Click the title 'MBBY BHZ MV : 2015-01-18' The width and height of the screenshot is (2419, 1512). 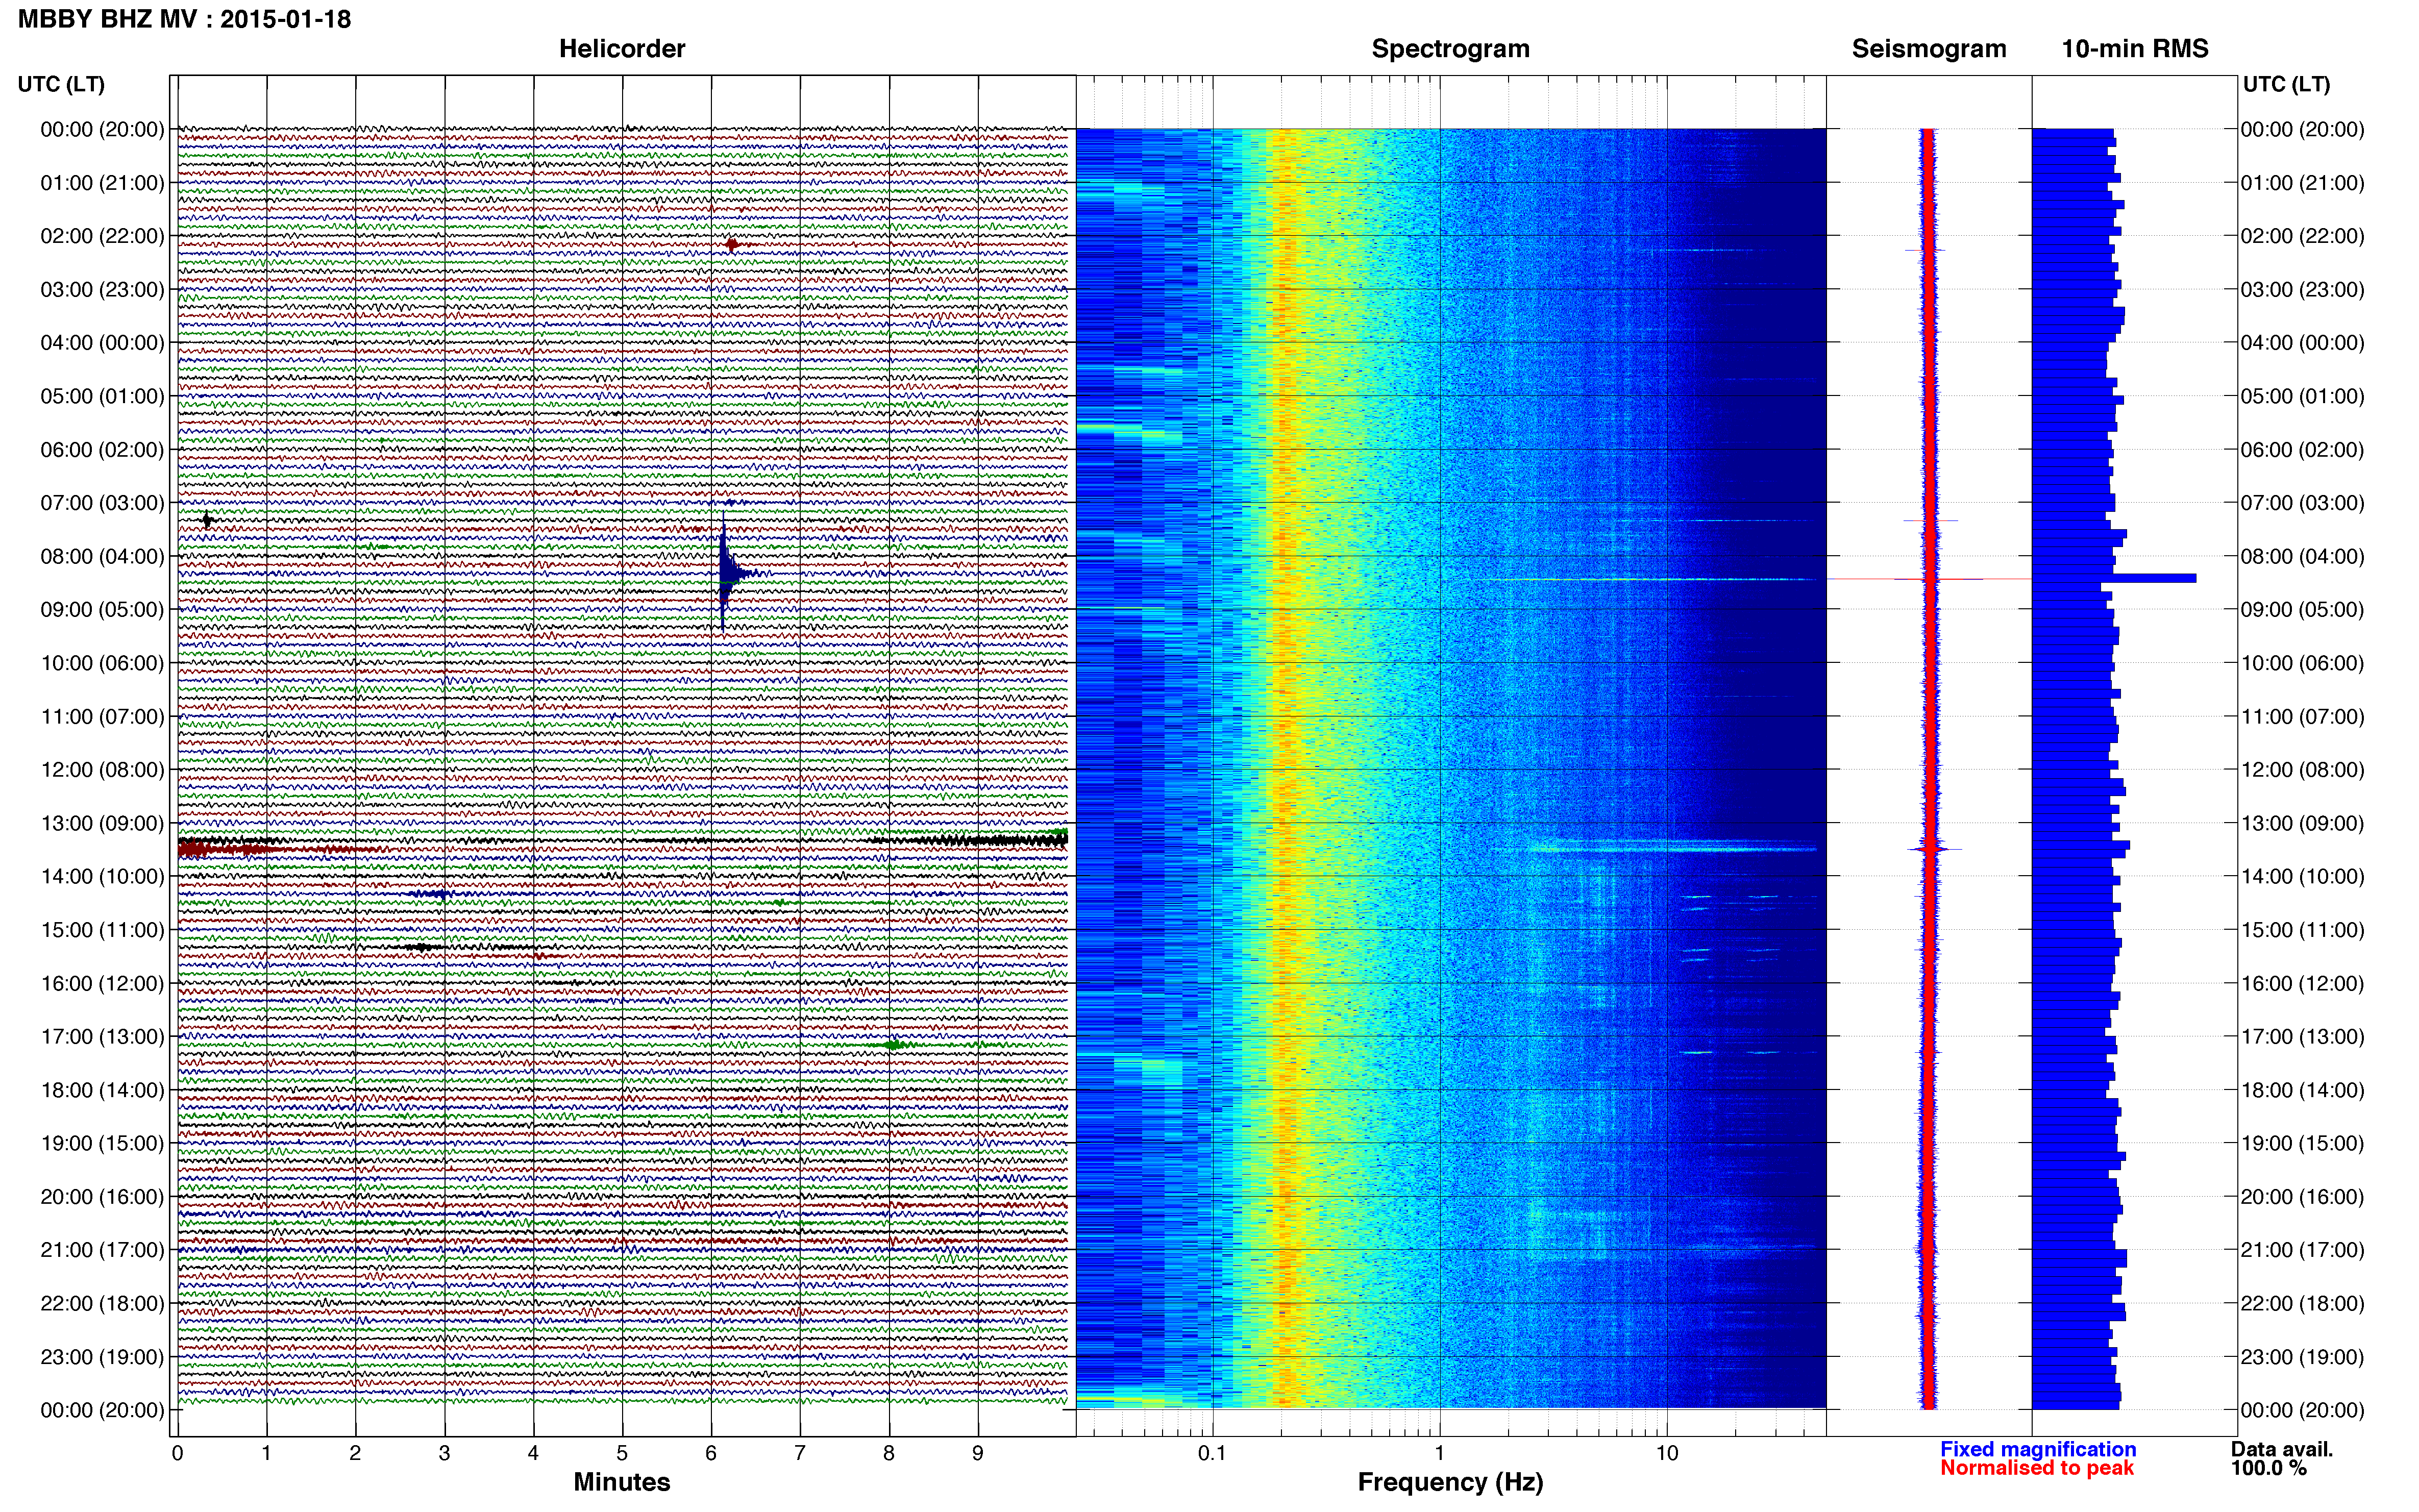(185, 19)
